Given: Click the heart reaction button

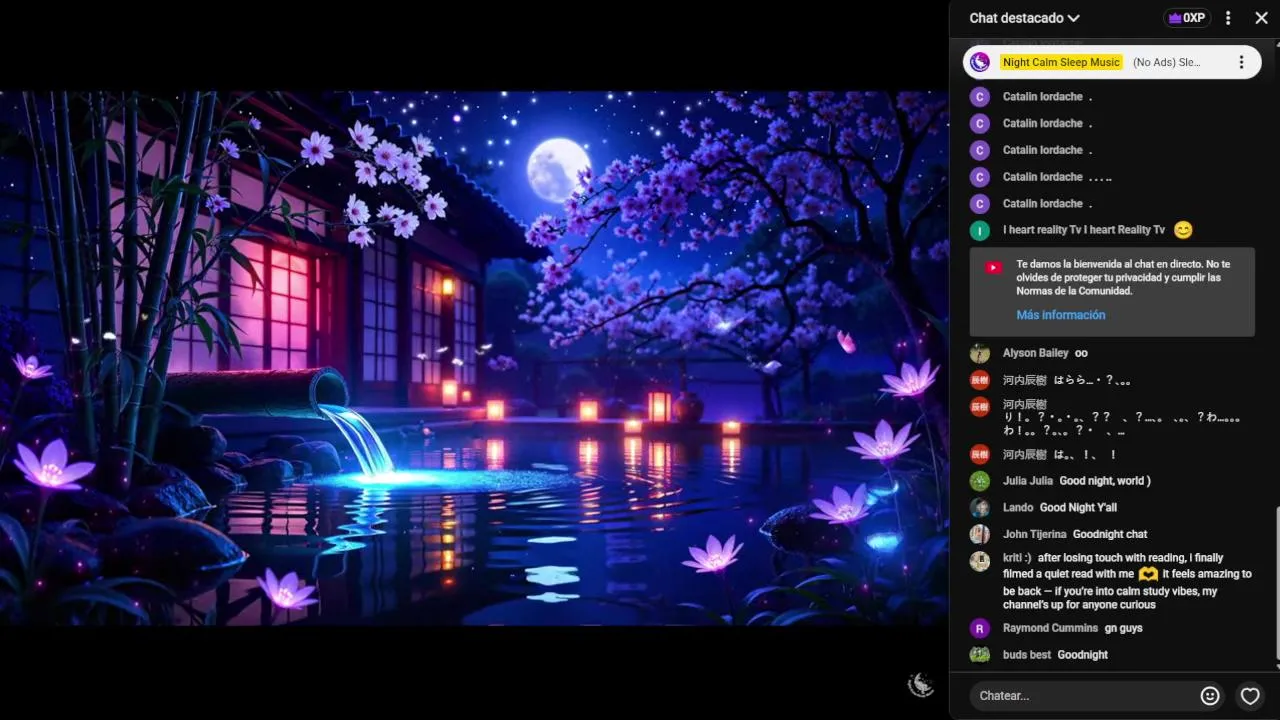Looking at the screenshot, I should [1250, 696].
